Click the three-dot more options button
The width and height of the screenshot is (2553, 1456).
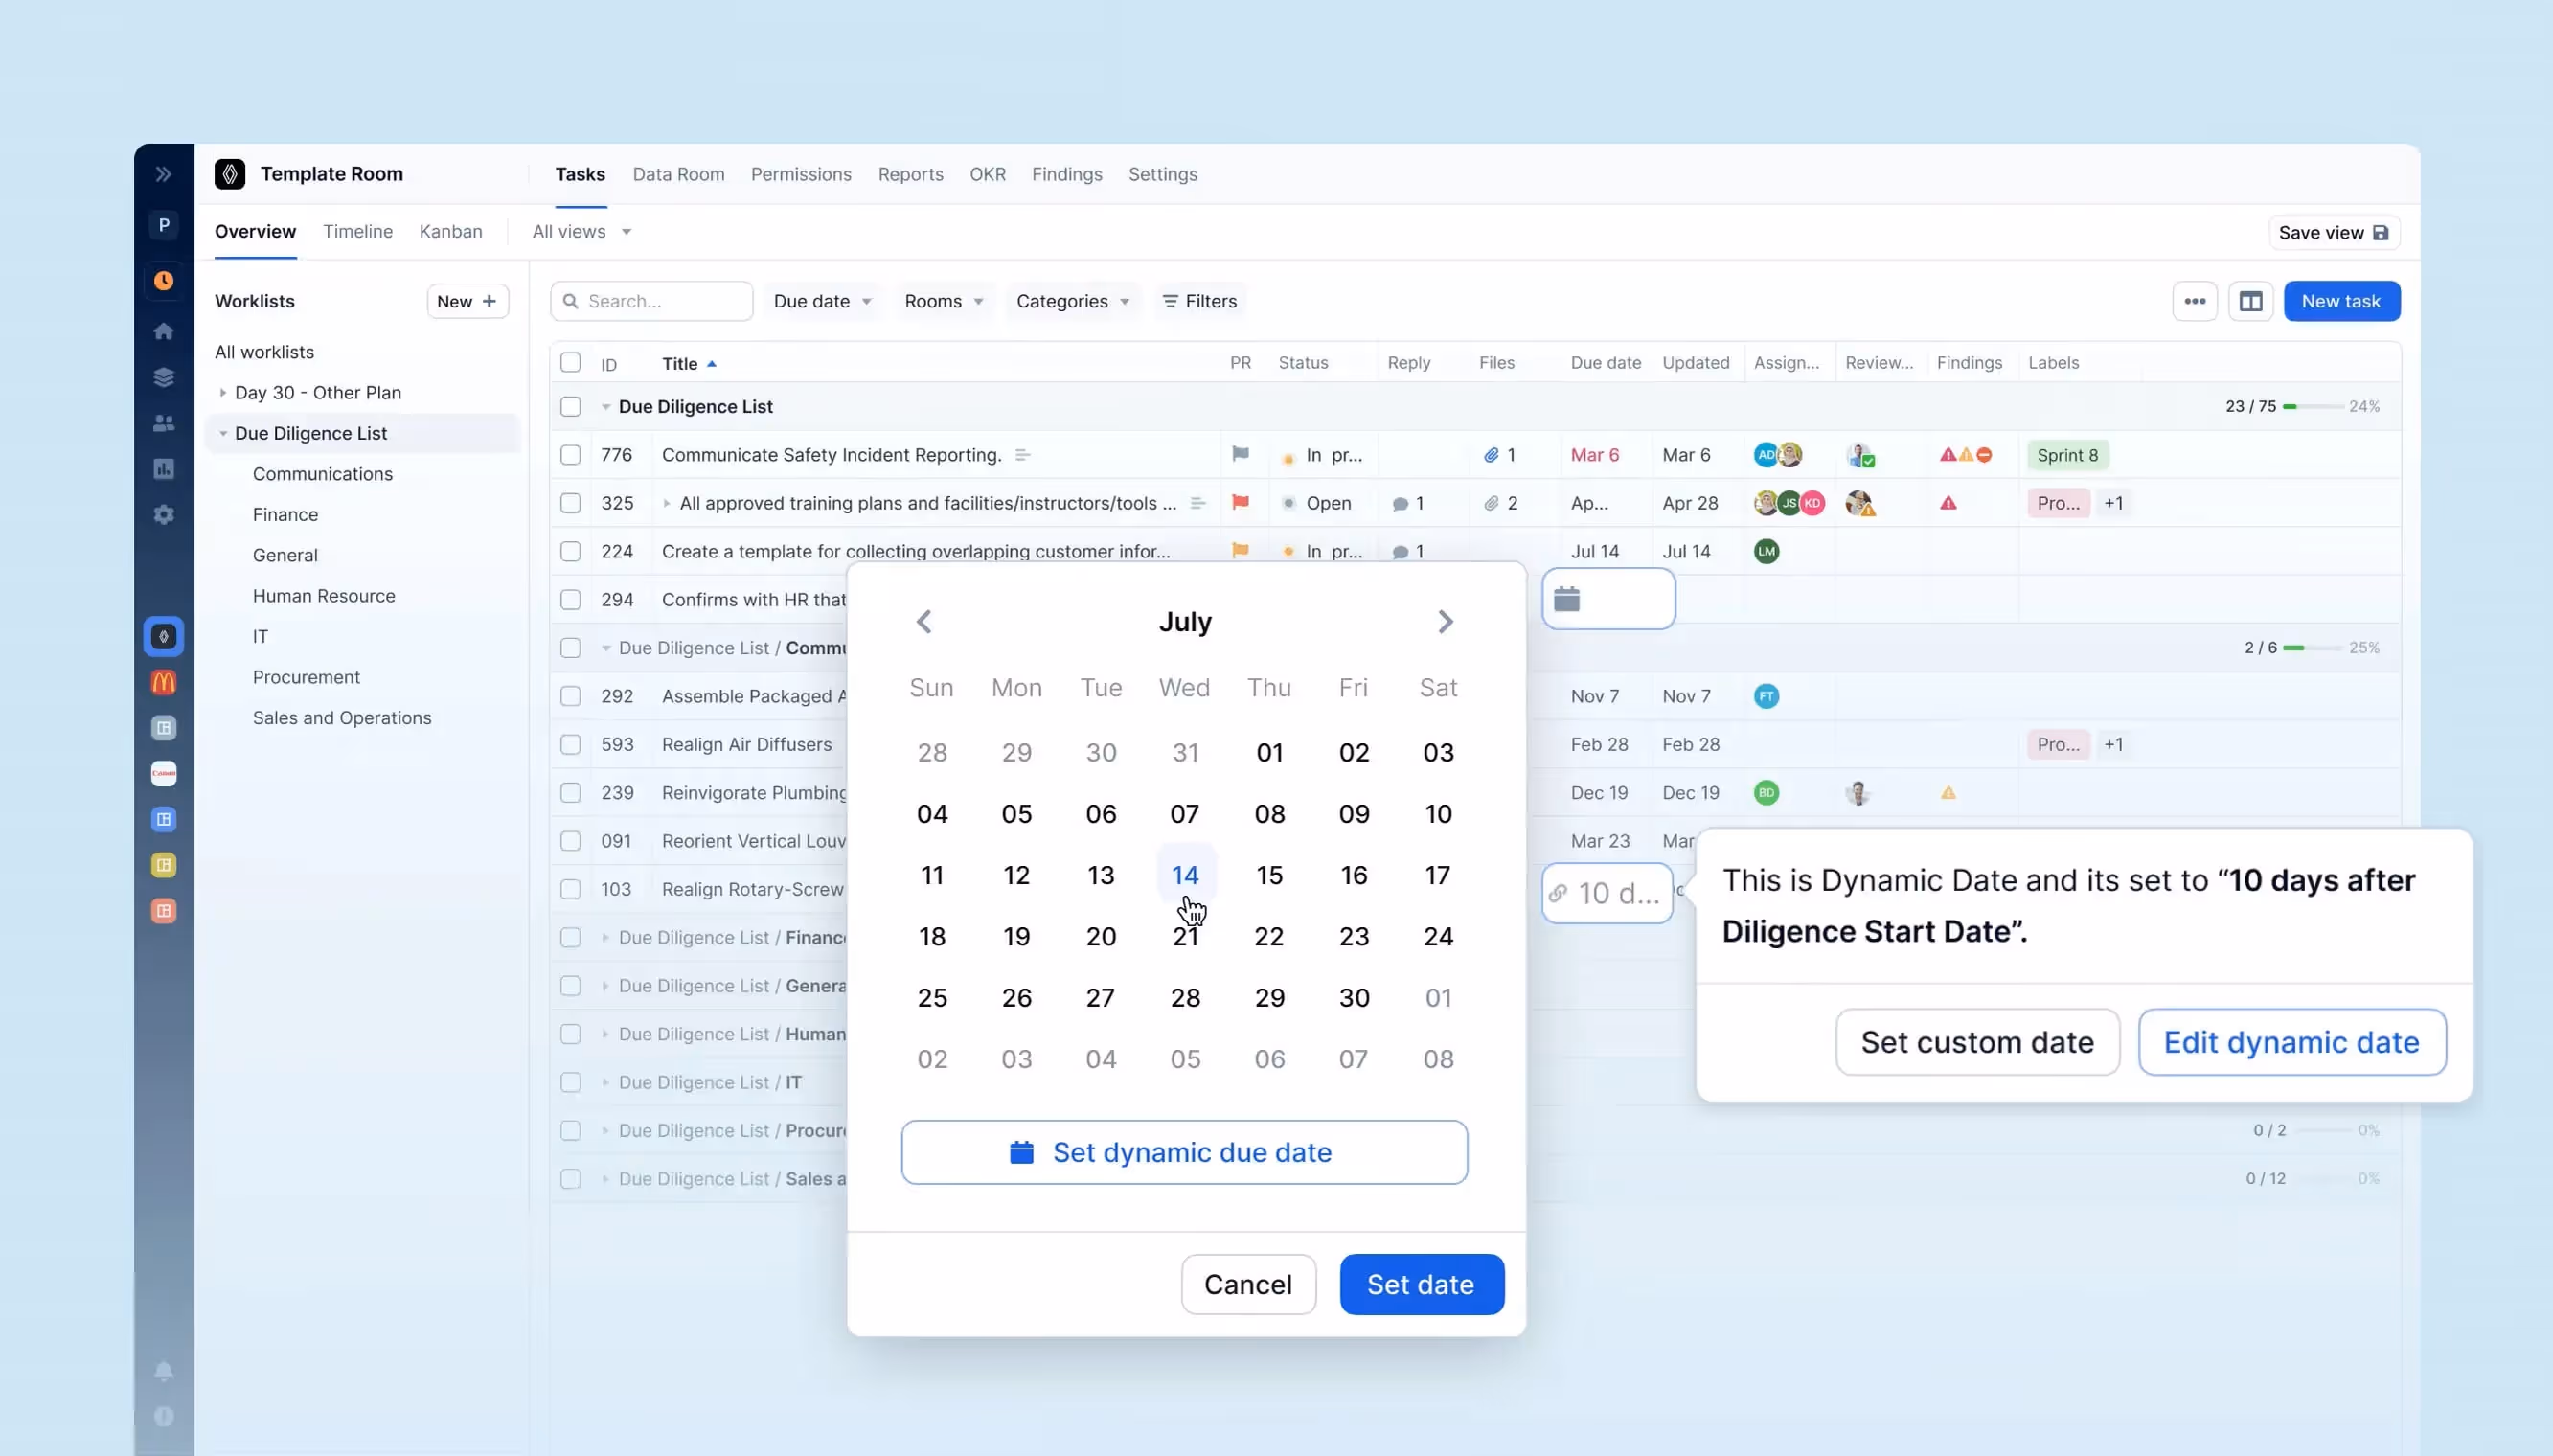[2194, 301]
